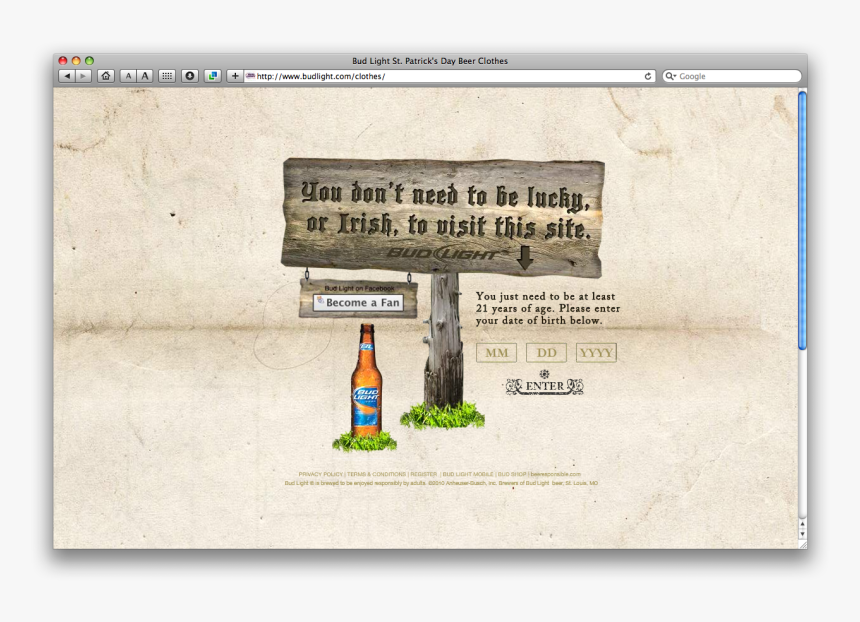This screenshot has width=860, height=622.
Task: Click the yellow minimize window button
Action: click(x=76, y=61)
